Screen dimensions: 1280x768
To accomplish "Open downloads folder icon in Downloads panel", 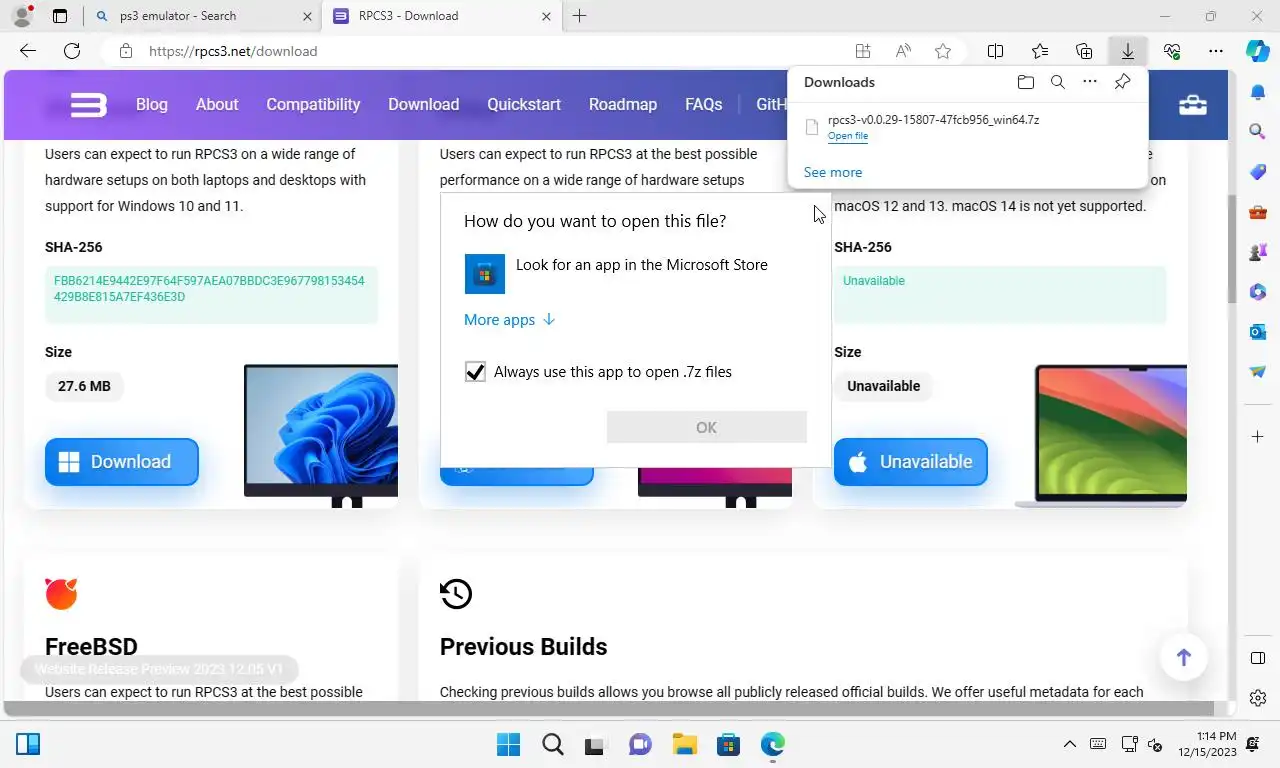I will click(1025, 82).
